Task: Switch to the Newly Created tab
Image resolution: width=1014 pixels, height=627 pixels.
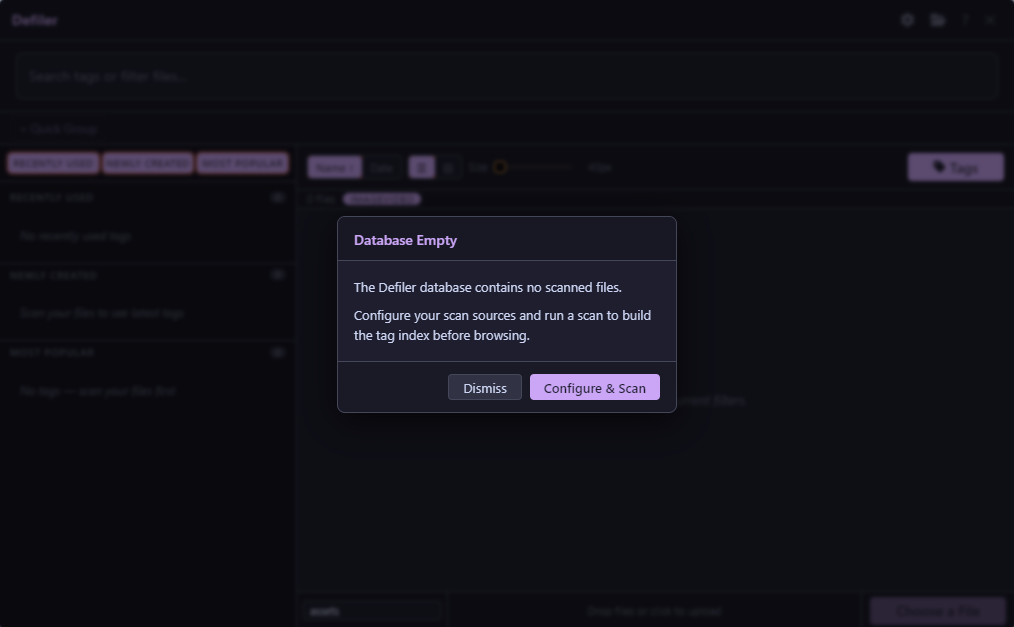Action: (x=148, y=164)
